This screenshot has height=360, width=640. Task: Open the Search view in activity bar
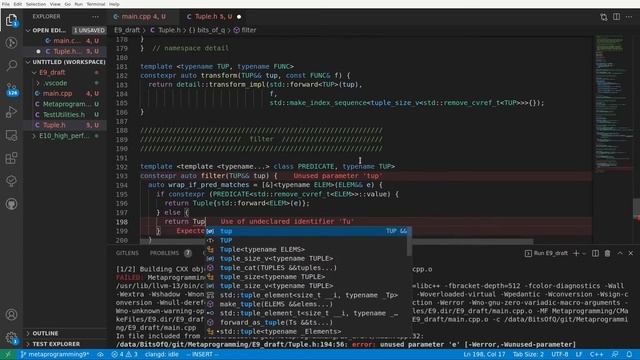11,65
